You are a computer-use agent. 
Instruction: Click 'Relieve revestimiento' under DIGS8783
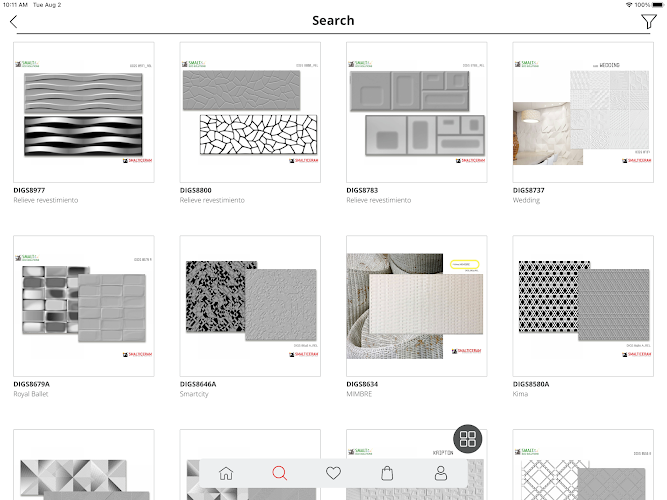(x=379, y=200)
